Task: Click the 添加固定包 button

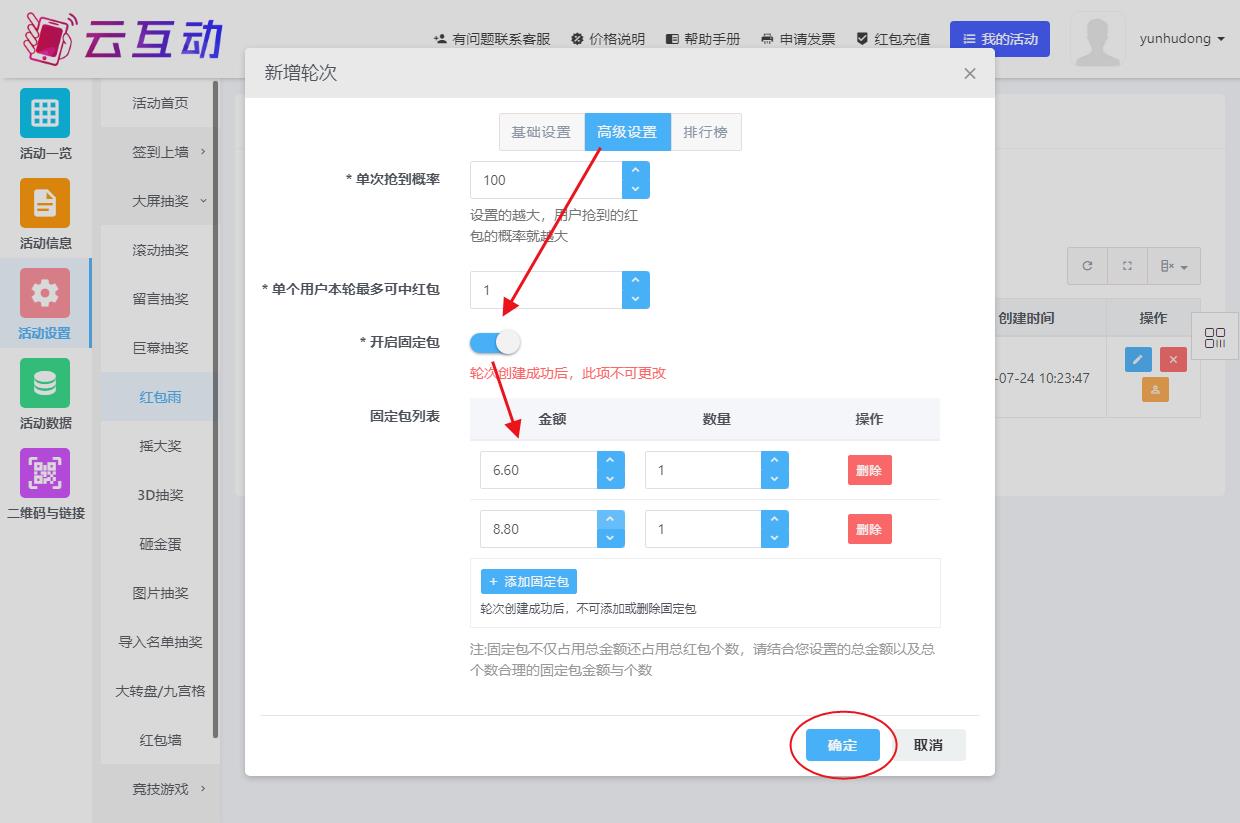Action: pyautogui.click(x=529, y=582)
